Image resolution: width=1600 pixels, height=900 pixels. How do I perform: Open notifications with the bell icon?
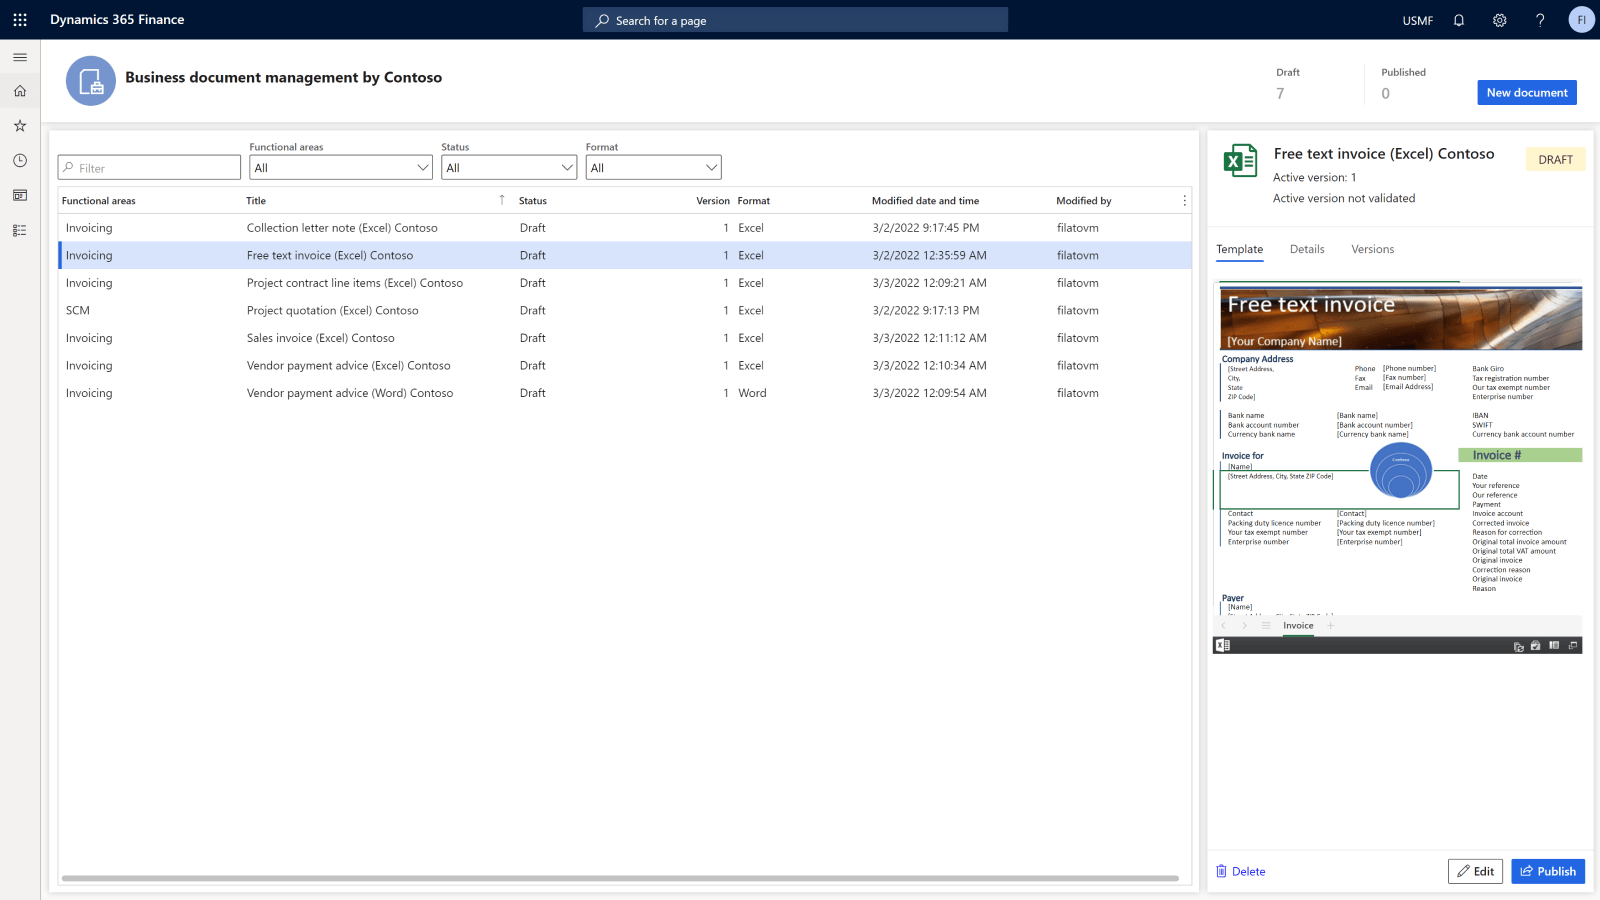pyautogui.click(x=1458, y=20)
